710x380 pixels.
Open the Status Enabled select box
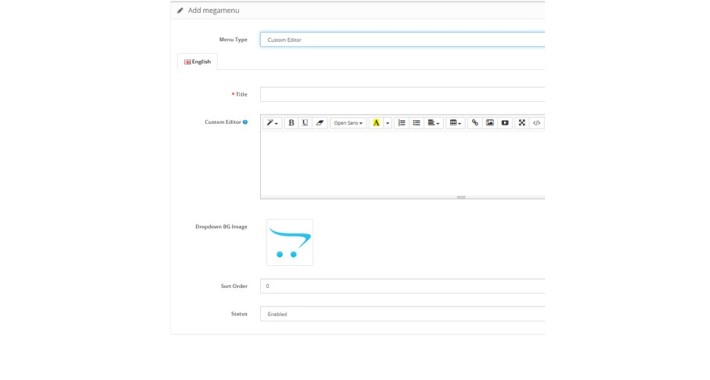pos(402,314)
